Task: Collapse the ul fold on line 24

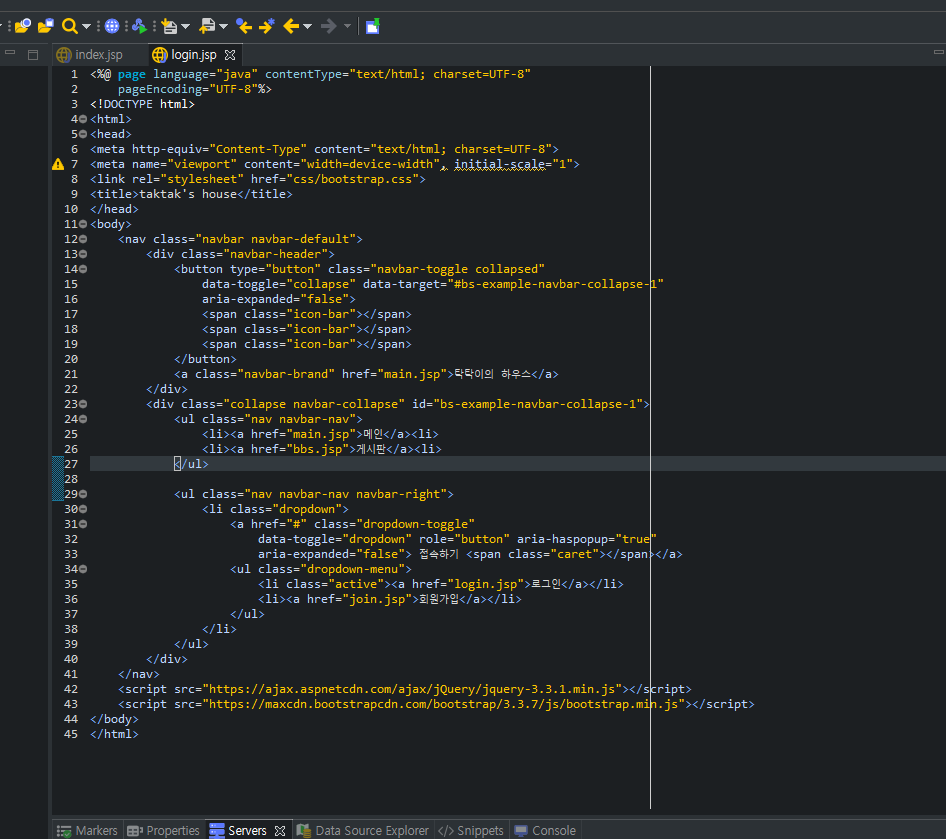Action: pos(83,419)
